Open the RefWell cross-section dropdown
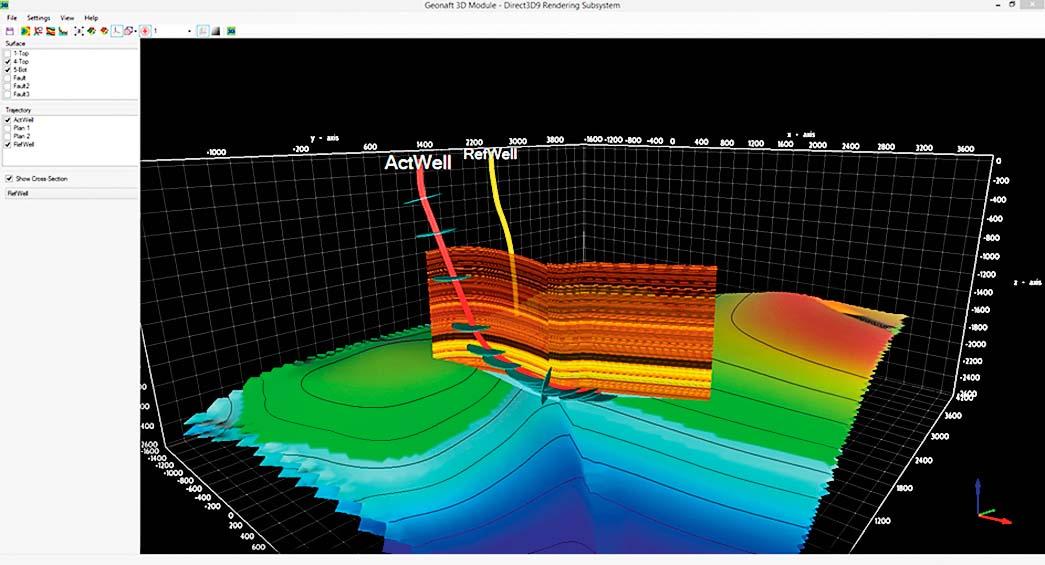The width and height of the screenshot is (1045, 565). click(70, 194)
